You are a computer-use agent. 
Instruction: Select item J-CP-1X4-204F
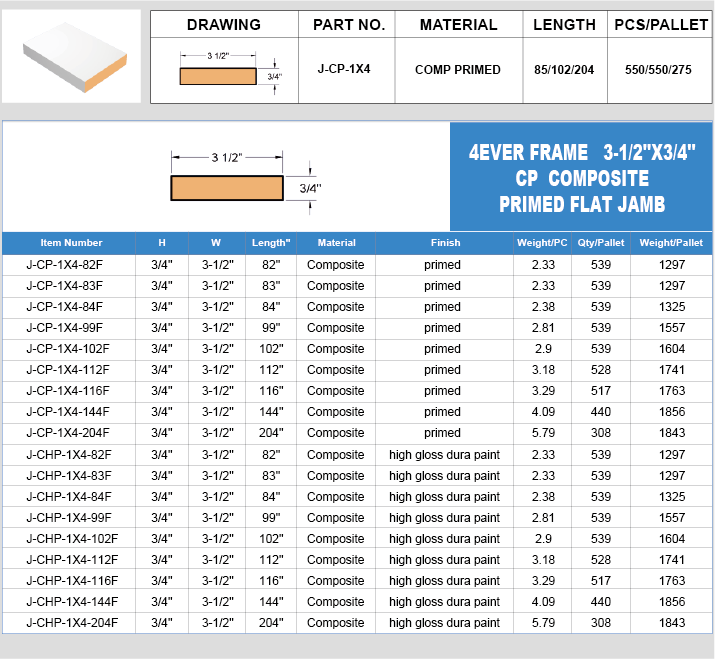(68, 433)
